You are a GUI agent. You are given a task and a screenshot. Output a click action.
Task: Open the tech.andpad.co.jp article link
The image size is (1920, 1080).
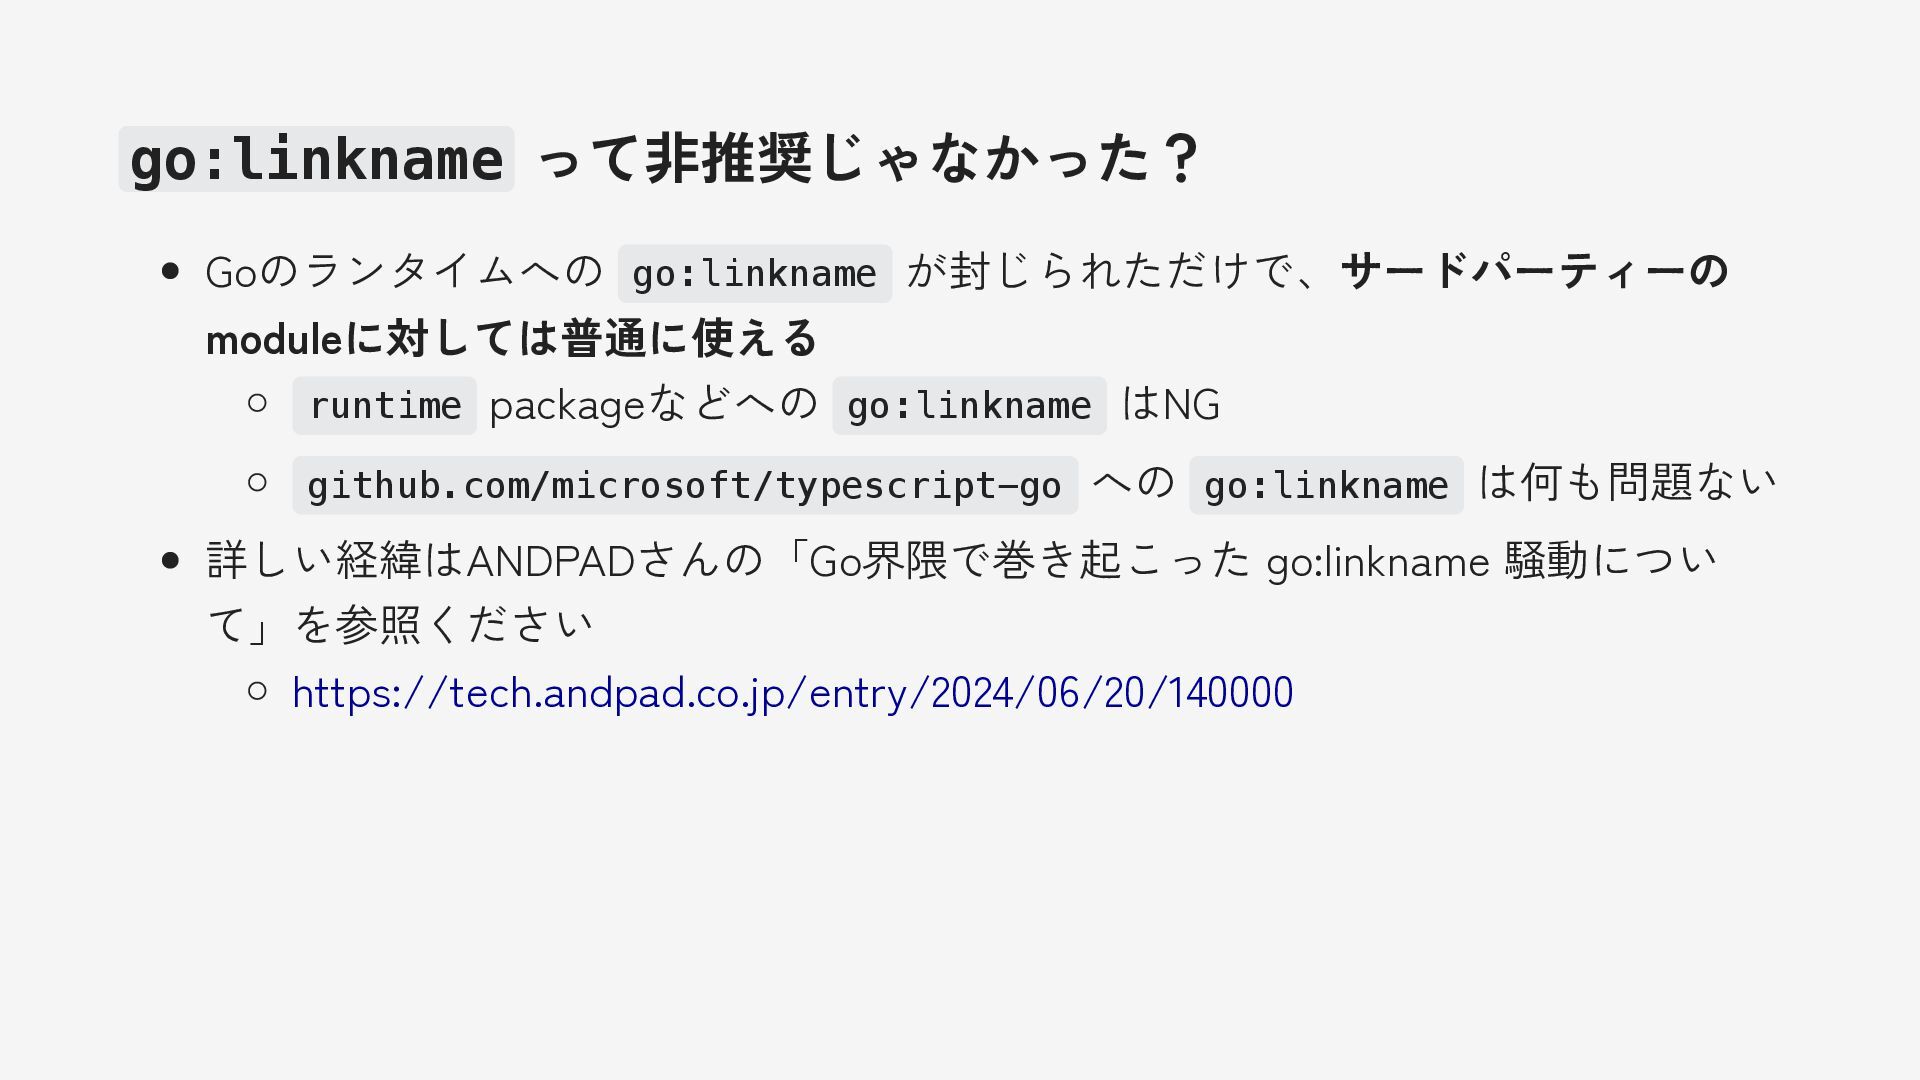[792, 692]
